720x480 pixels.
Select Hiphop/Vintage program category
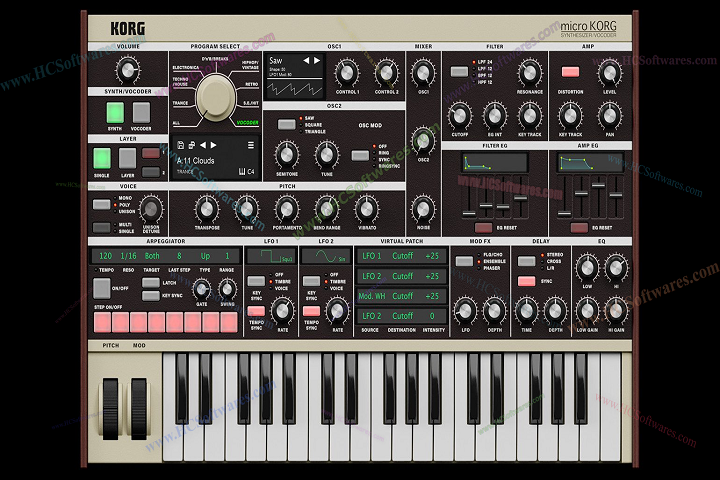tap(250, 65)
